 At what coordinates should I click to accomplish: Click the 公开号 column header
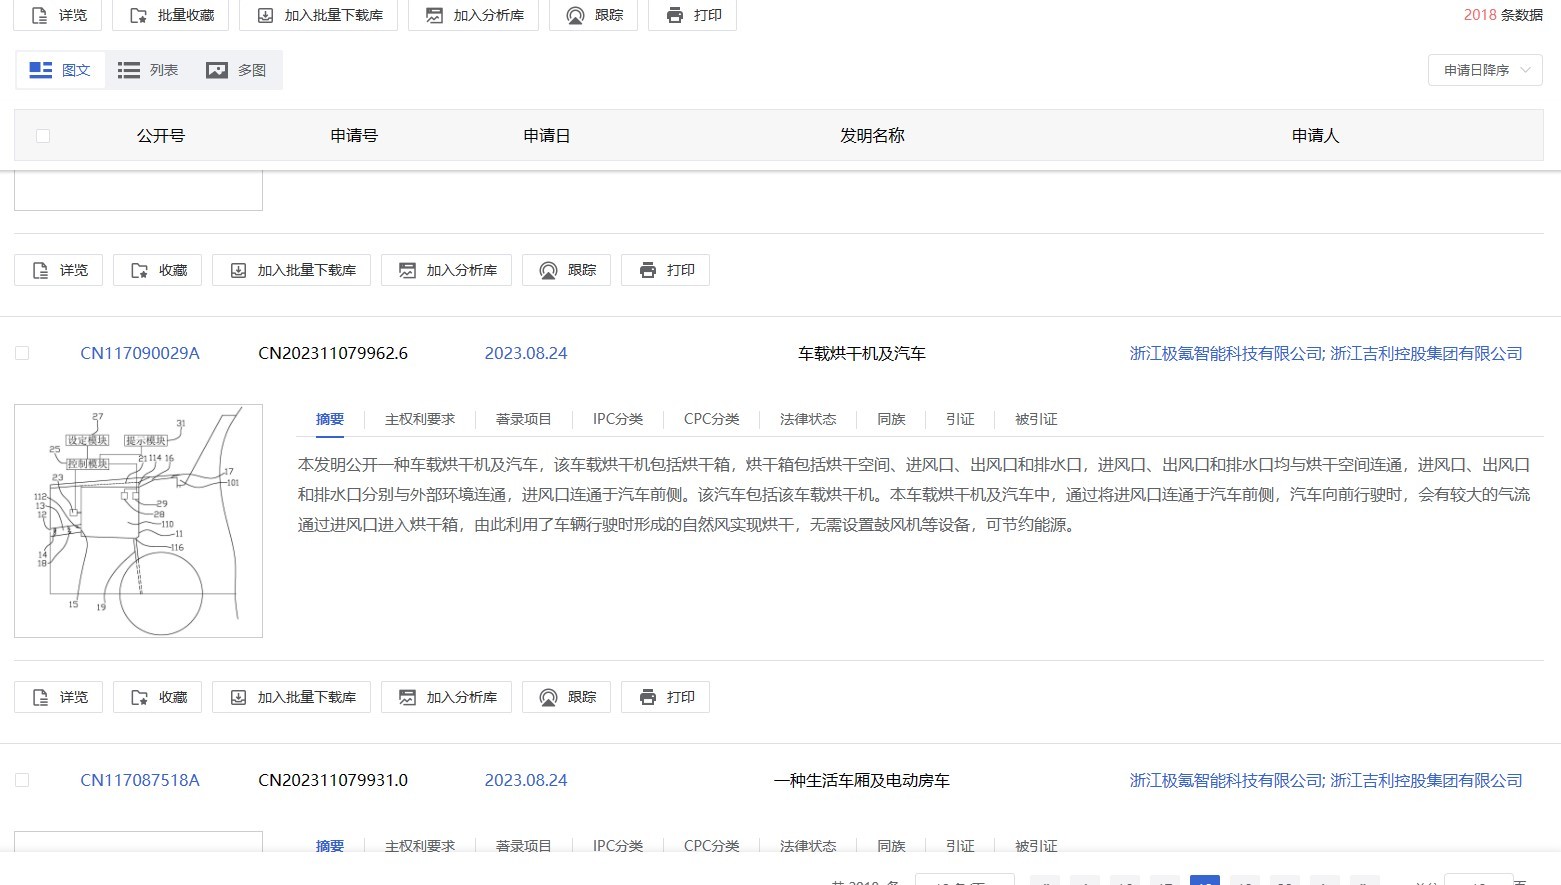[161, 136]
